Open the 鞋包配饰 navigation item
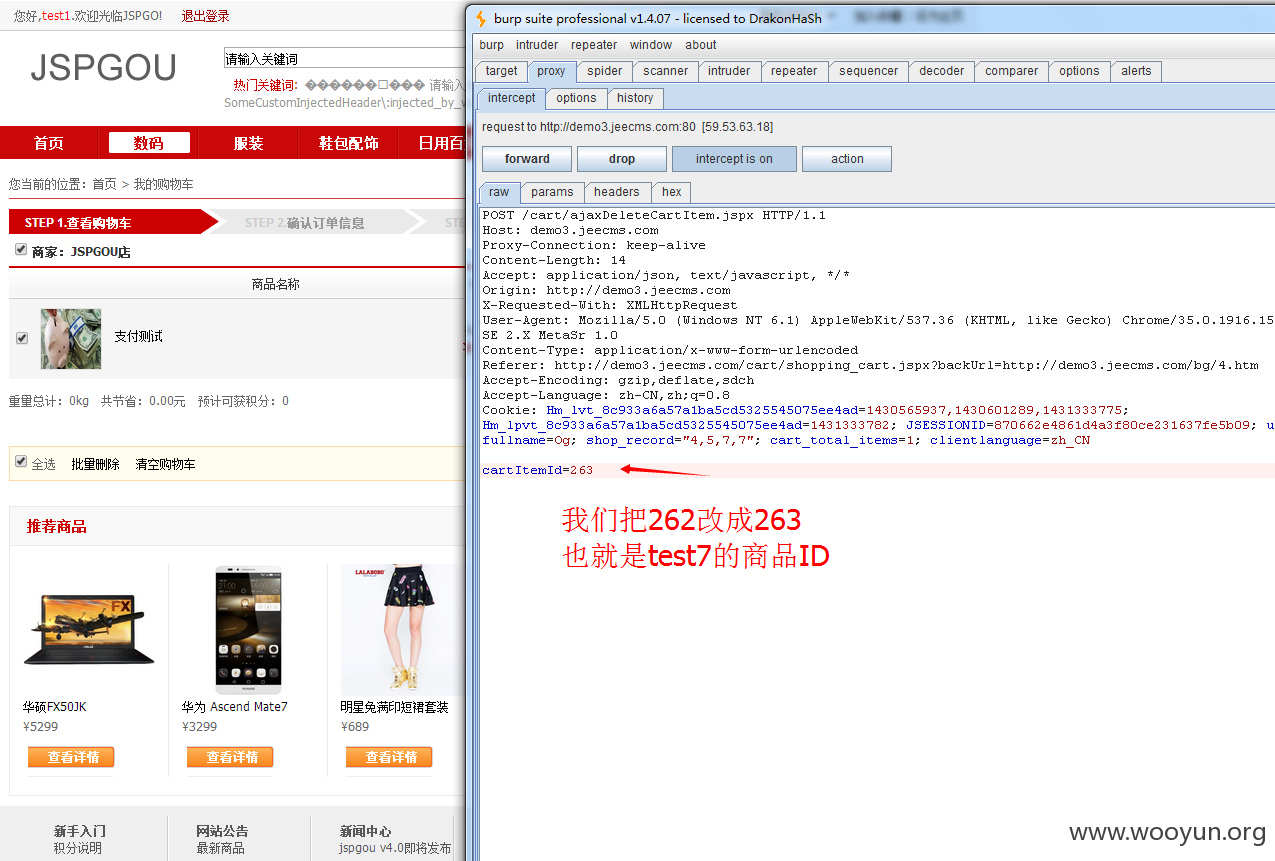 pos(349,143)
